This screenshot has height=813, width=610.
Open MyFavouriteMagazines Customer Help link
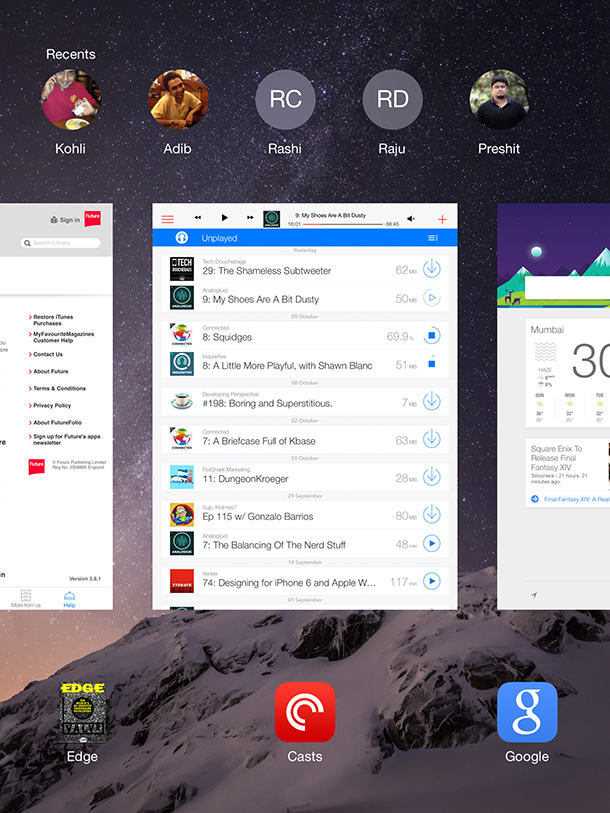[x=64, y=337]
